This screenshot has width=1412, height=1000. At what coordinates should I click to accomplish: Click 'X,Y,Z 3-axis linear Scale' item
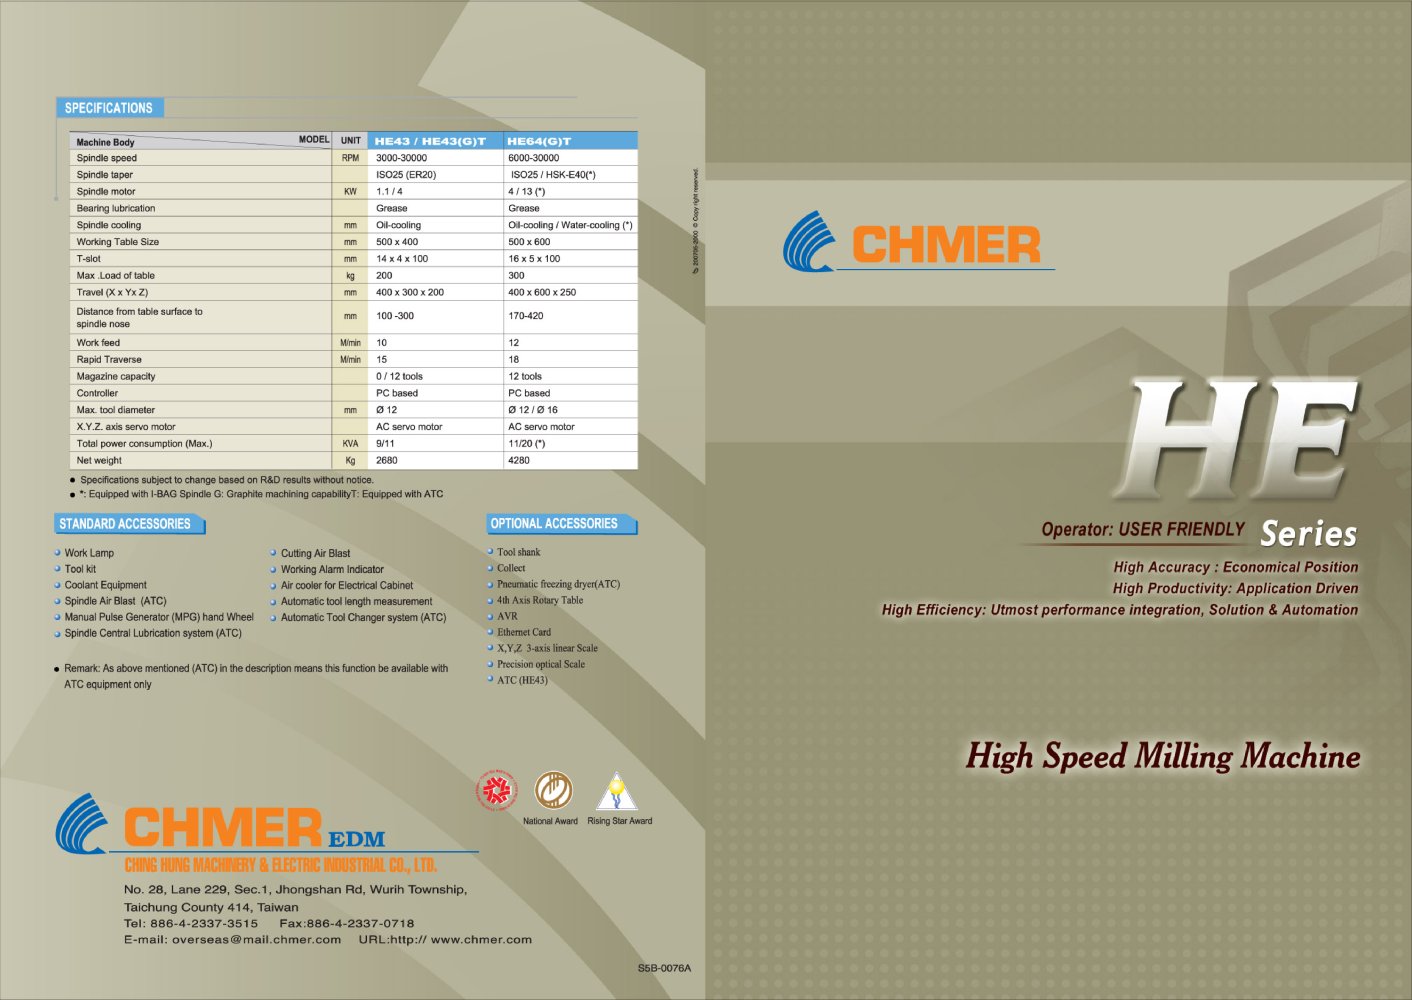pos(548,648)
